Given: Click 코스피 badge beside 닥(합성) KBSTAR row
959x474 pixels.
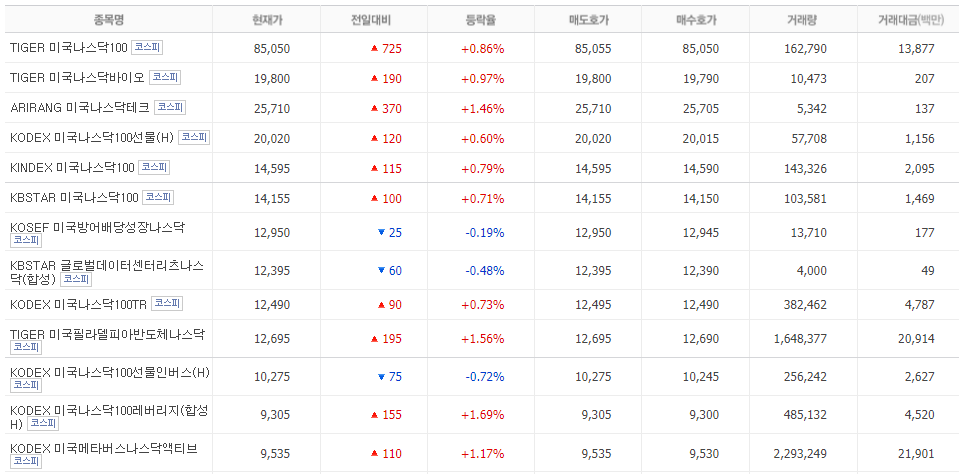Looking at the screenshot, I should [76, 279].
